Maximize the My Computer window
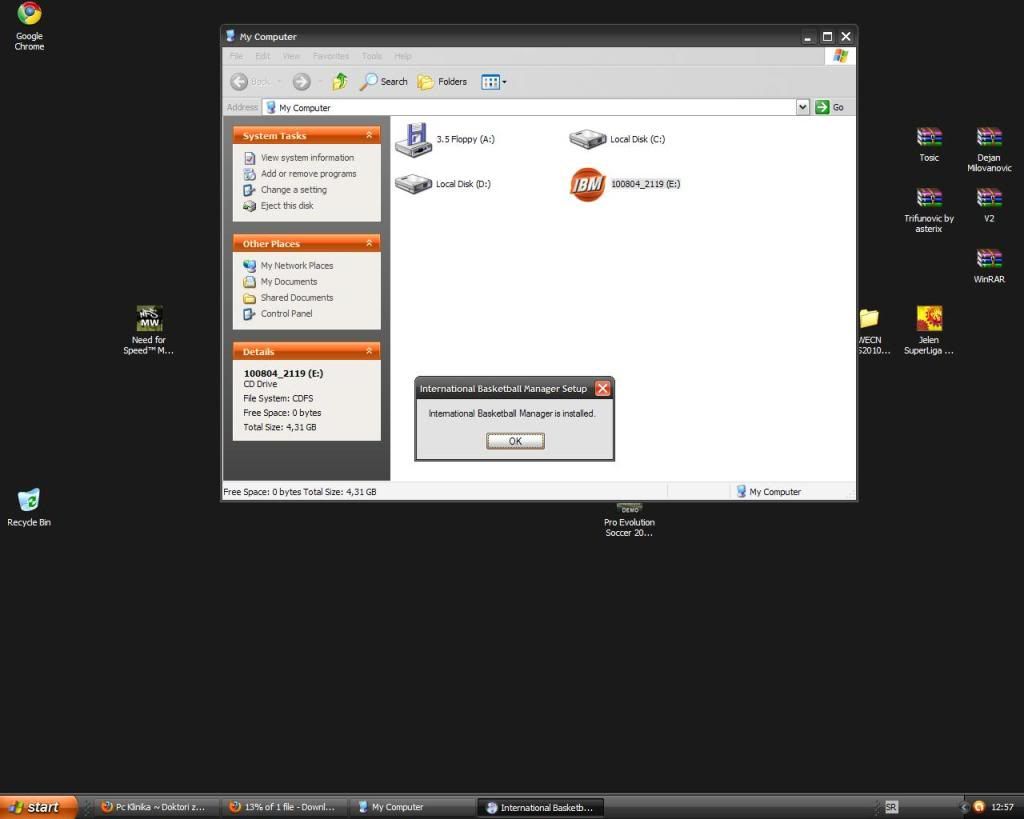Screen dimensions: 1024x819 point(827,37)
